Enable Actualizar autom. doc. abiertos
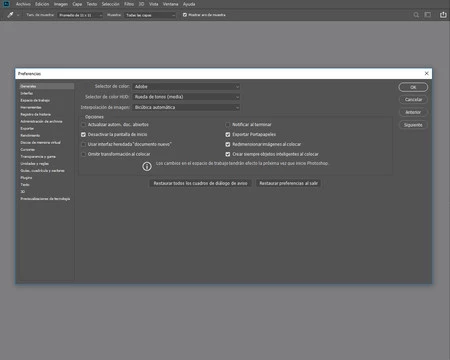The width and height of the screenshot is (450, 360). (83, 125)
